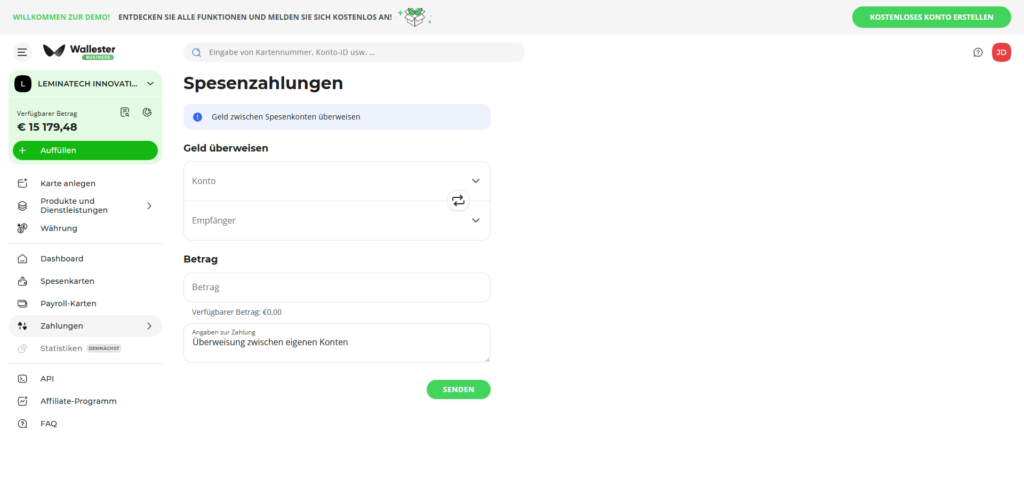Click the pie chart icon beside balance
The width and height of the screenshot is (1024, 486).
pos(146,112)
